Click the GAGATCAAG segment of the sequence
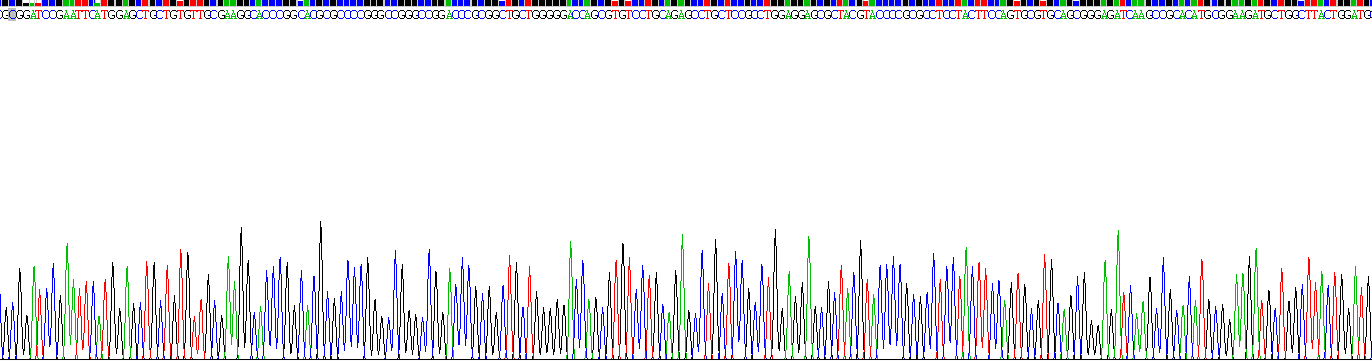Screen dimensions: 1372x361 pos(1123,15)
